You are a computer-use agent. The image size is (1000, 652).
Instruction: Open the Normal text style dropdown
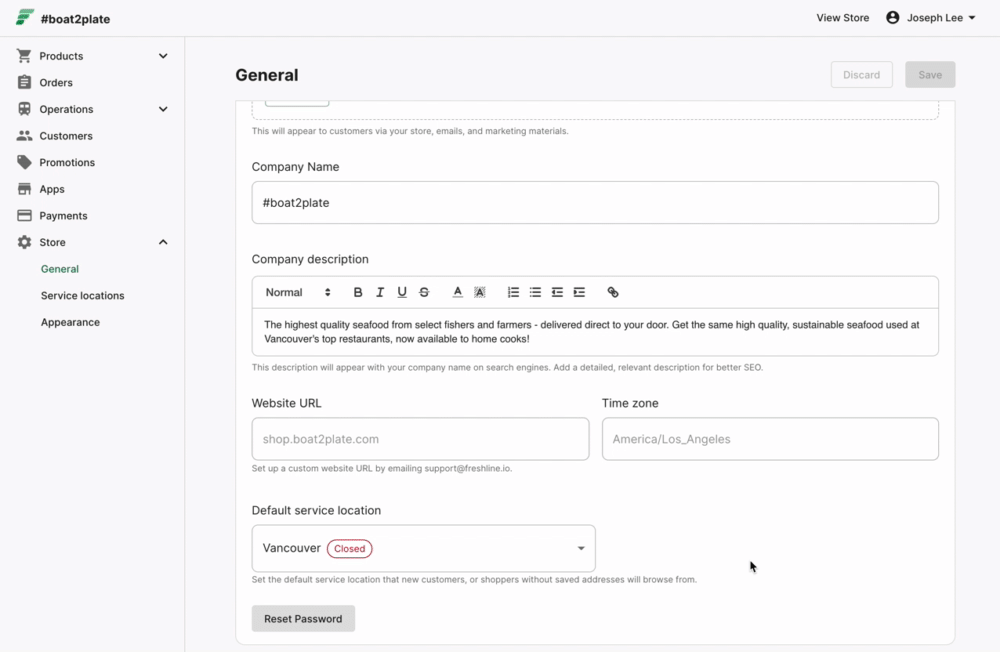(x=297, y=292)
